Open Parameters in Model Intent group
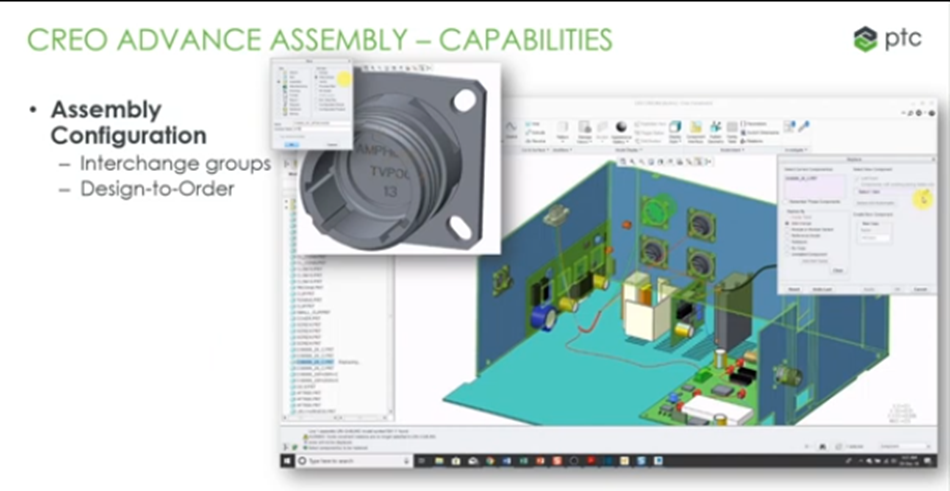The image size is (950, 491). pos(754,124)
